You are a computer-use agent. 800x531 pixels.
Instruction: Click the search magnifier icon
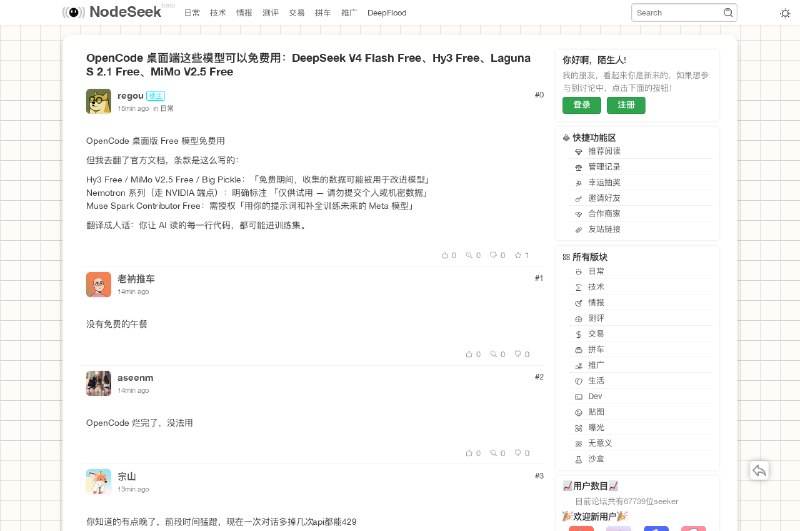coord(728,13)
